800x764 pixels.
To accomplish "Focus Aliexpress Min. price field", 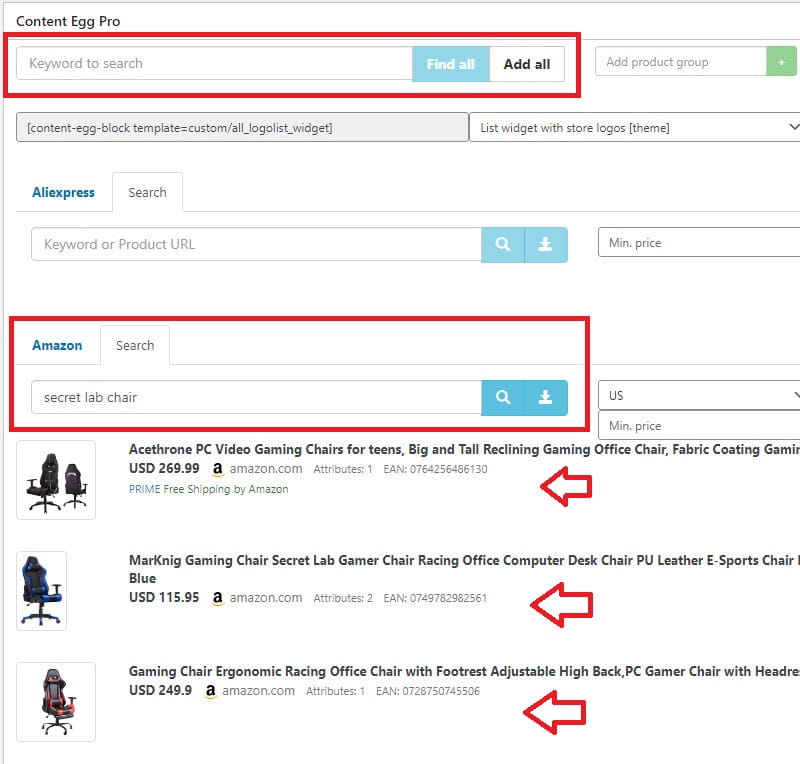I will [x=699, y=242].
